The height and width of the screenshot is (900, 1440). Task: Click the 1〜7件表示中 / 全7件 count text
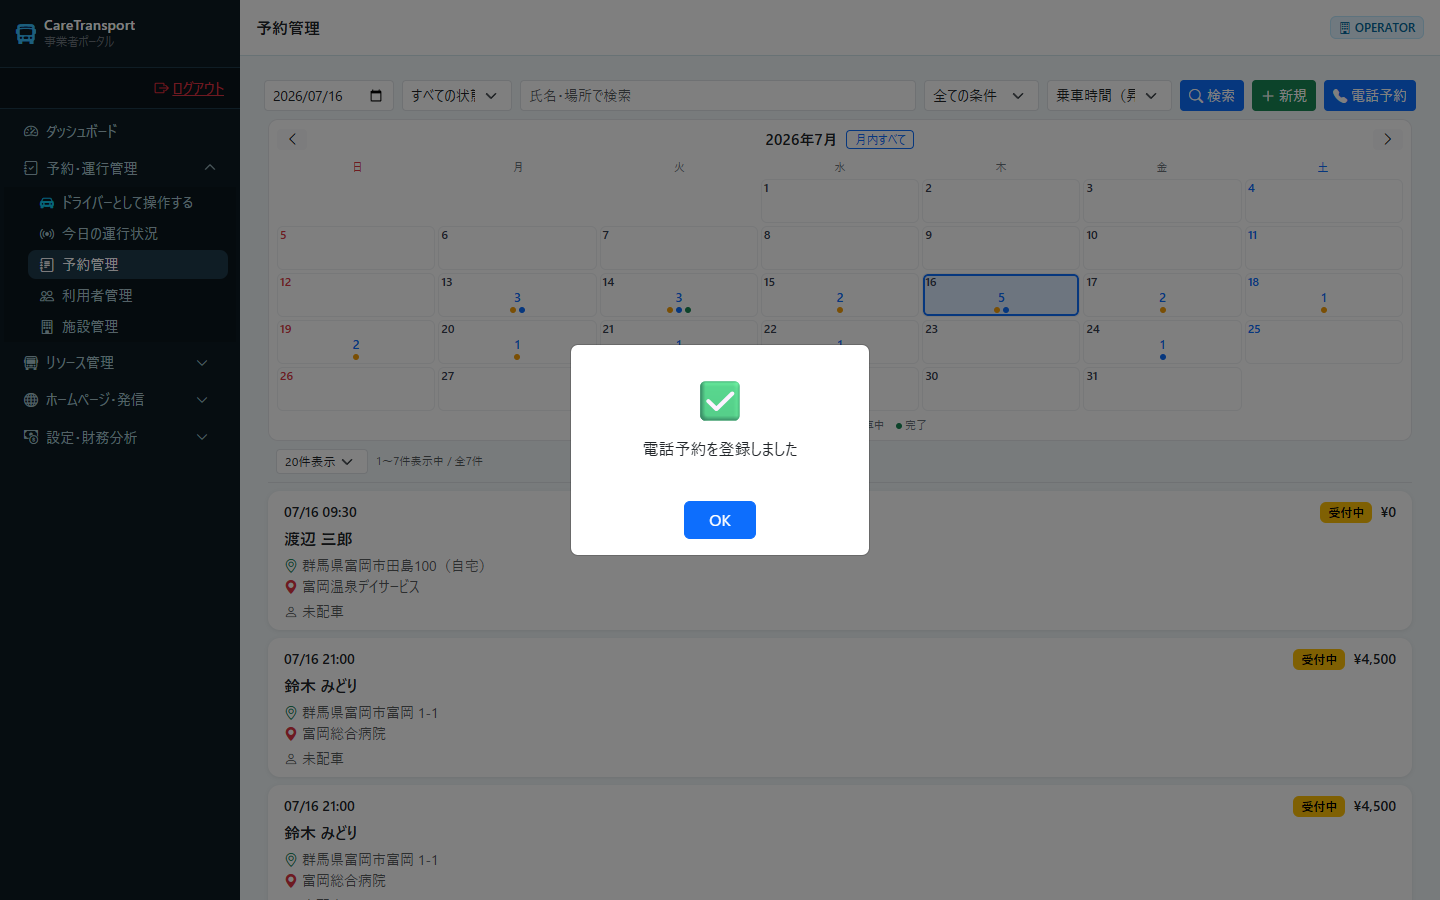[x=429, y=461]
